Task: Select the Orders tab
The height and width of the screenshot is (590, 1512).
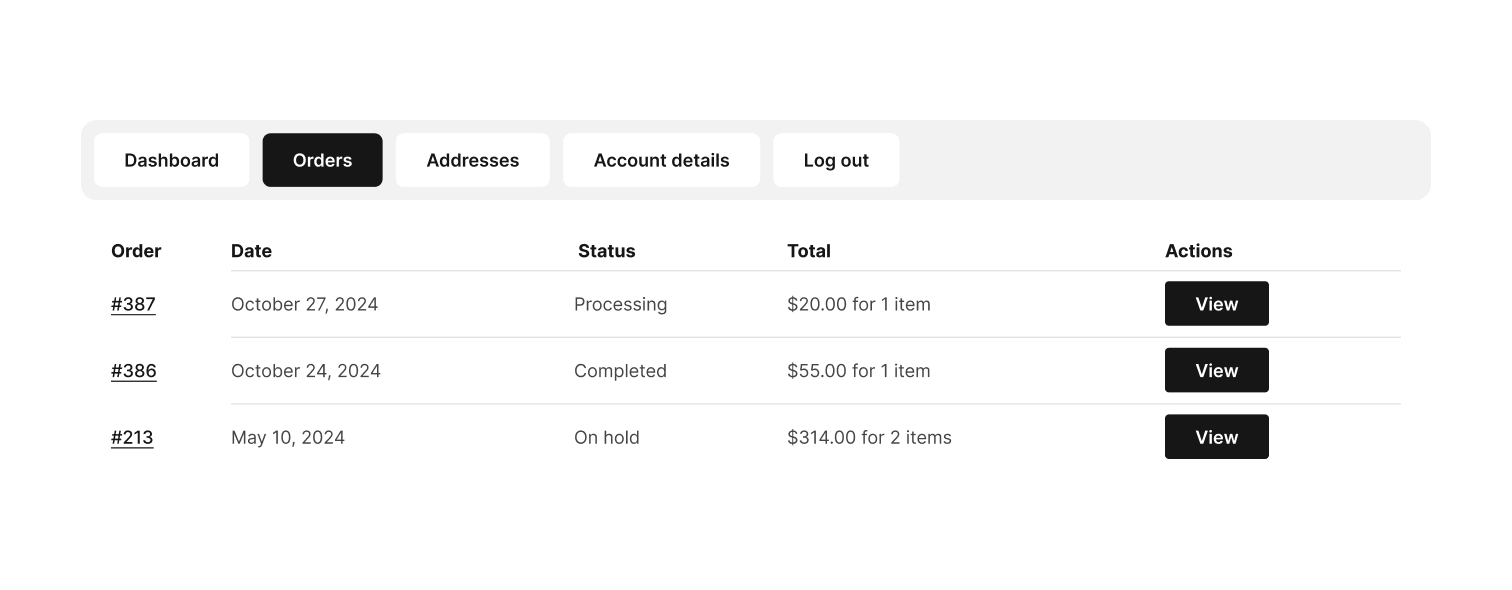Action: tap(322, 160)
